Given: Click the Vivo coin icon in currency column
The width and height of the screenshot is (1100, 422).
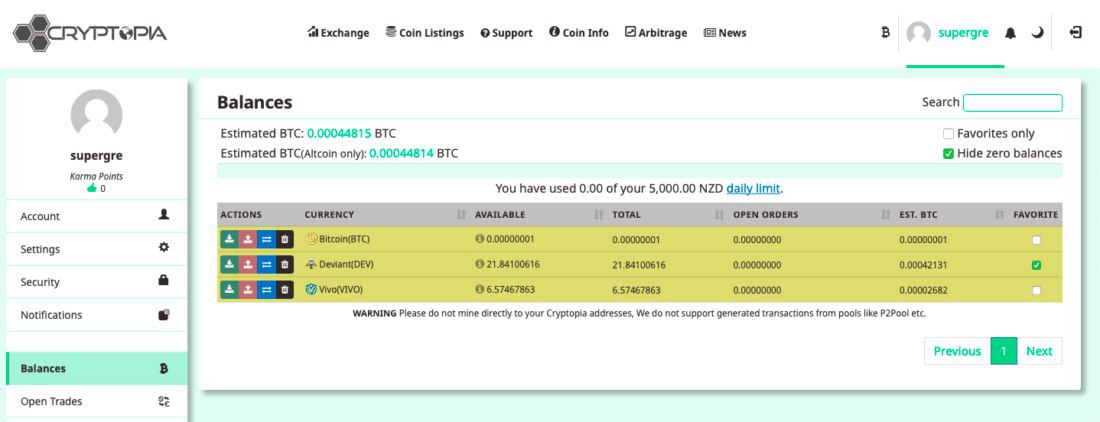Looking at the screenshot, I should click(311, 290).
